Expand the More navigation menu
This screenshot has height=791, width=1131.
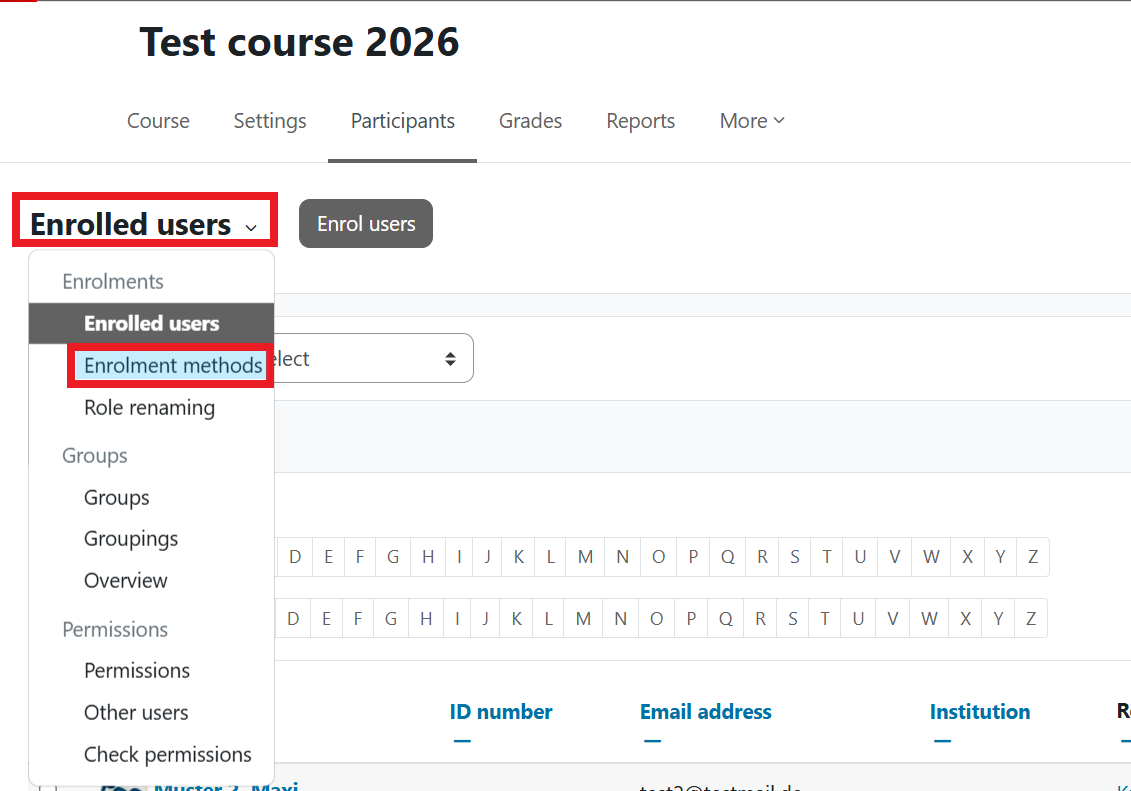(752, 120)
